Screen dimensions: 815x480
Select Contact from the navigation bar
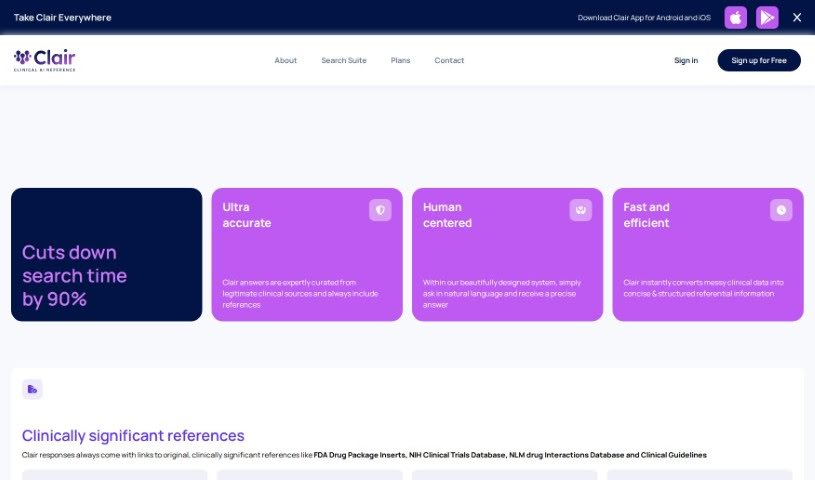click(x=449, y=61)
